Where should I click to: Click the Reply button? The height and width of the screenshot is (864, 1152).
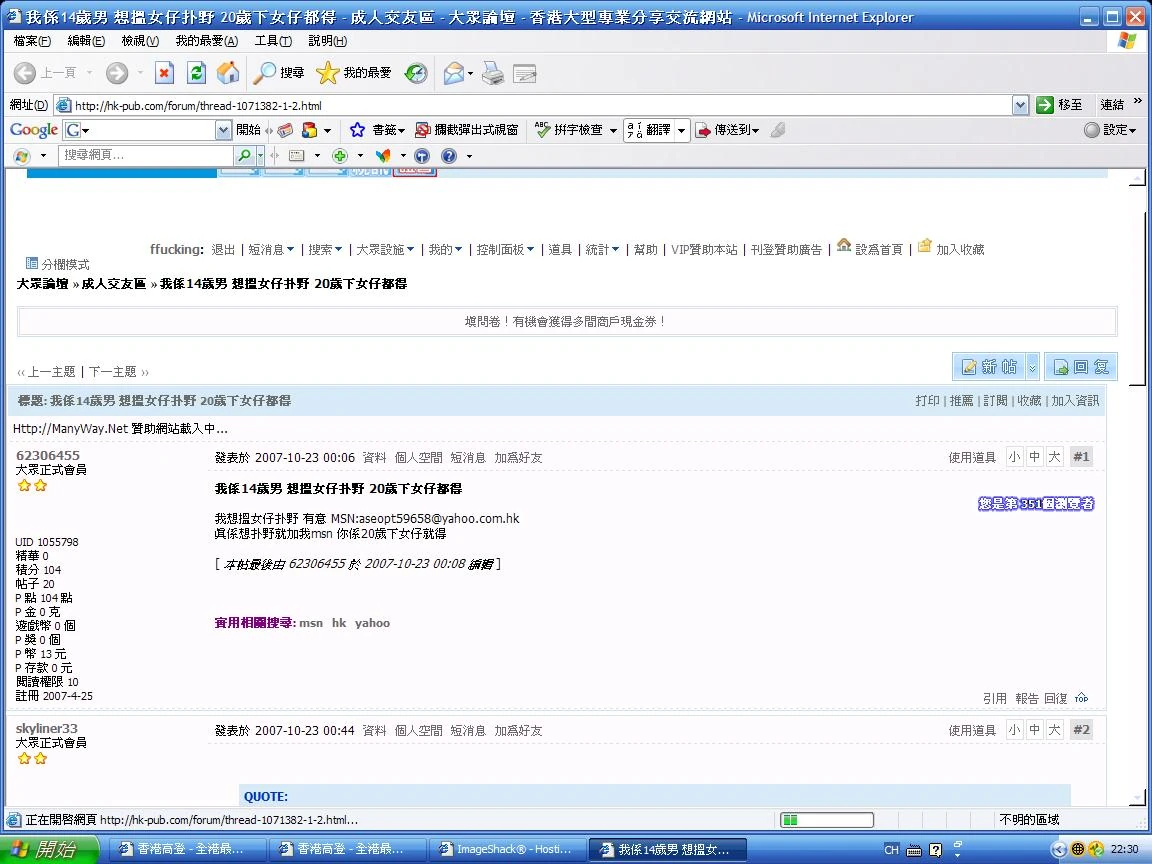click(x=1081, y=367)
